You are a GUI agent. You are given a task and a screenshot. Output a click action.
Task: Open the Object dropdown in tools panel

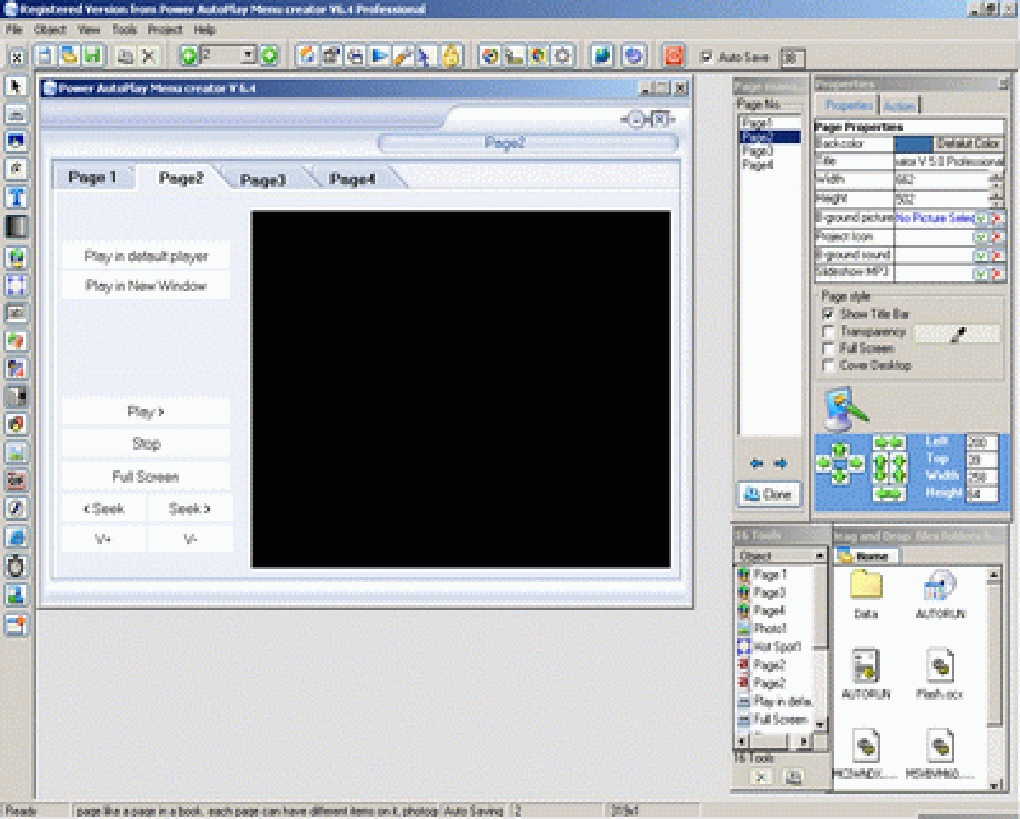(818, 556)
